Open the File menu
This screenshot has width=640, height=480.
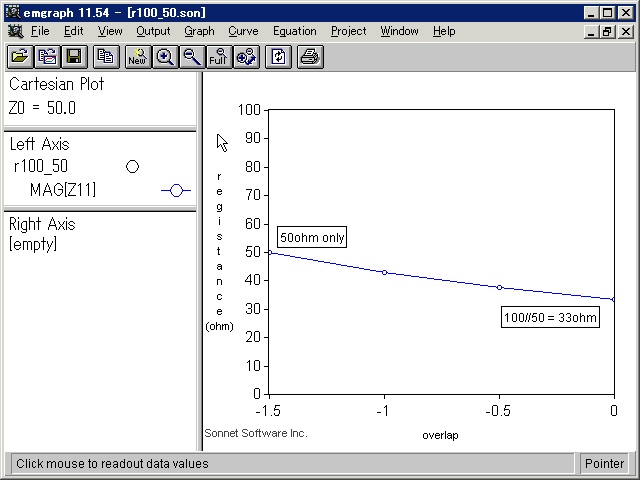pos(40,31)
